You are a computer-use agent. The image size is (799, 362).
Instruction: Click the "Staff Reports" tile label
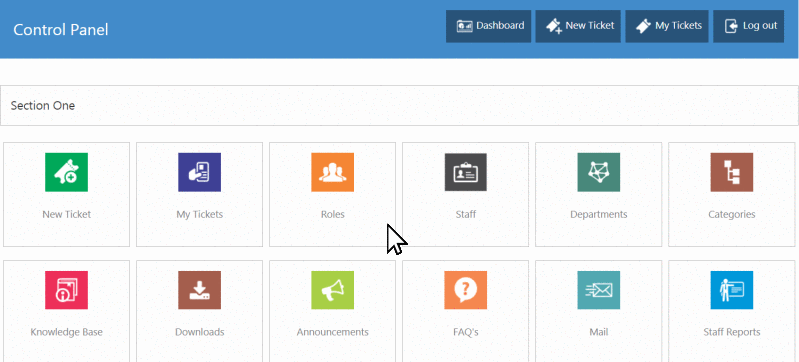[x=732, y=332]
